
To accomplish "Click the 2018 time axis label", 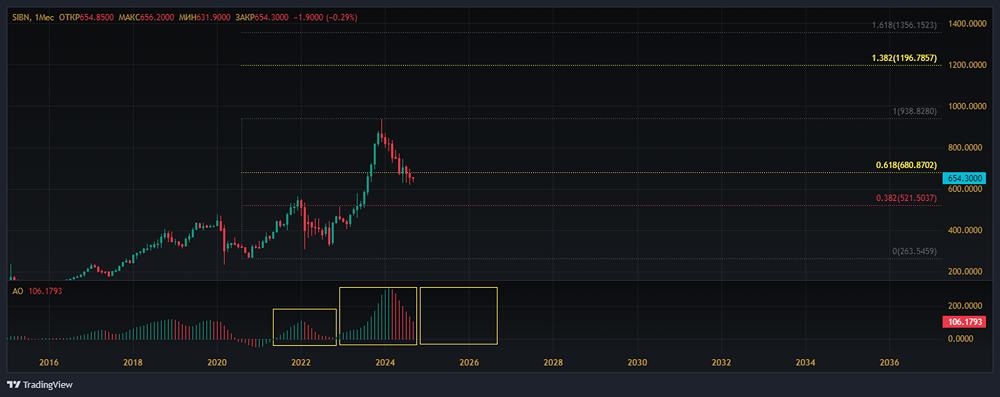I will coord(133,363).
